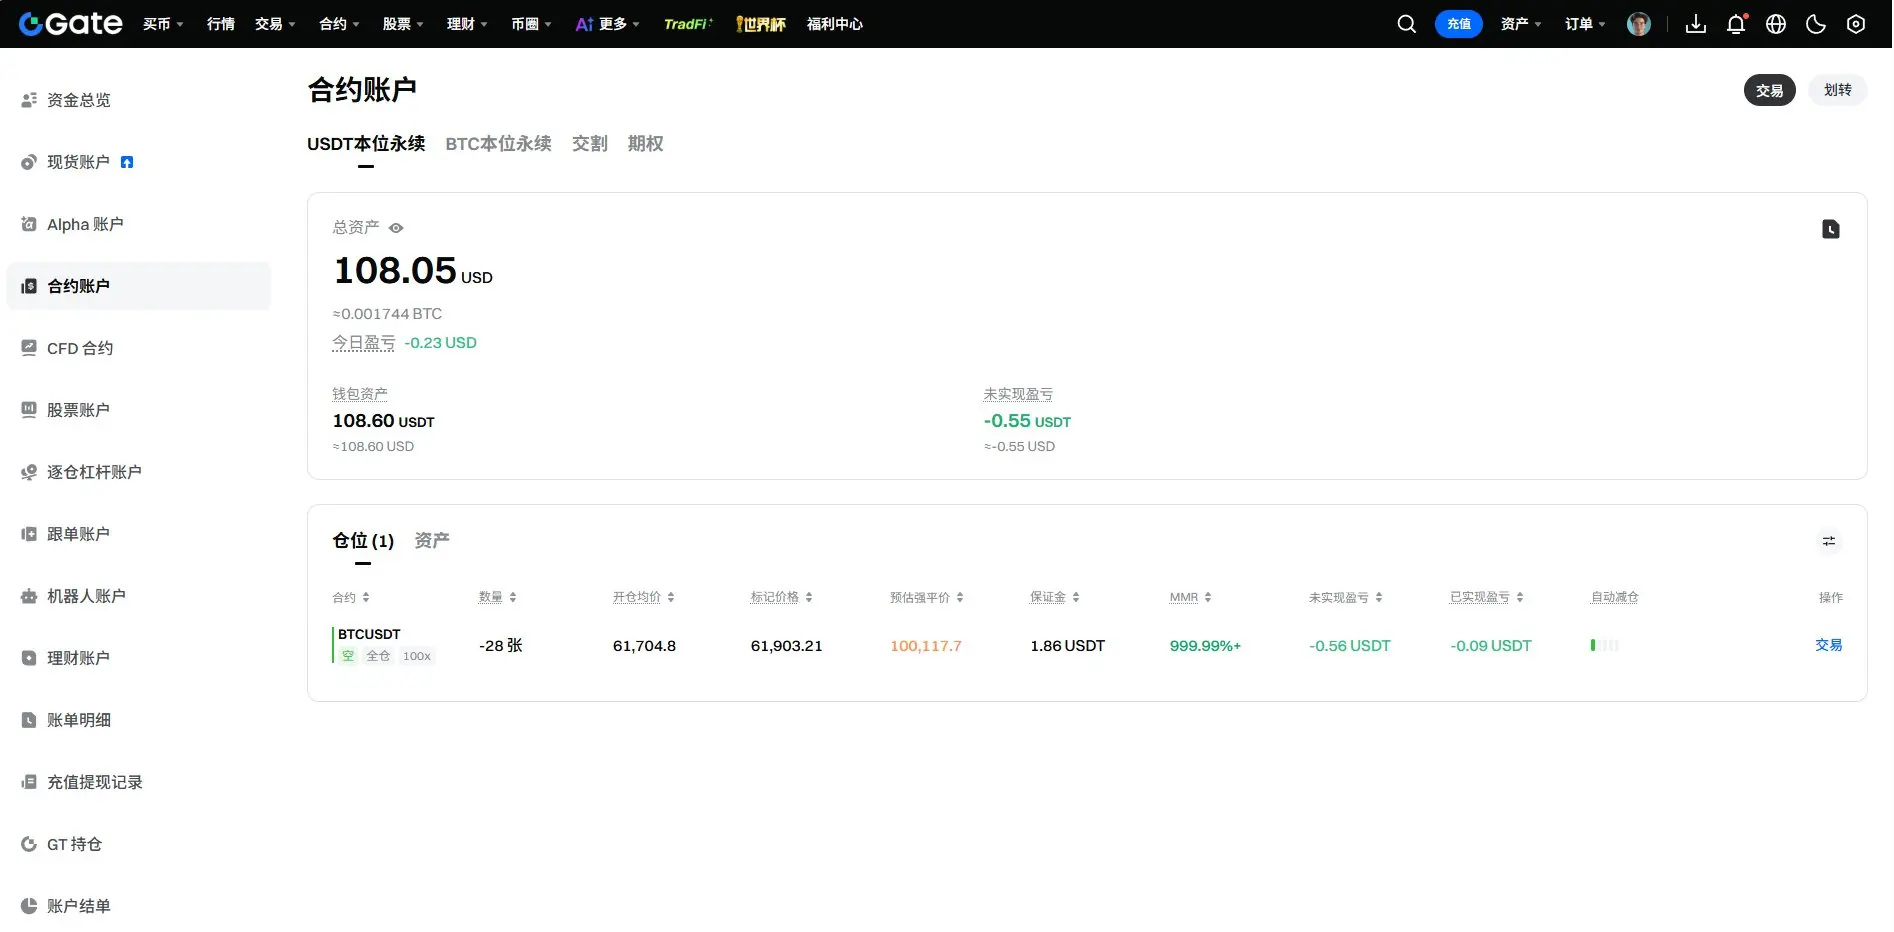Open the BTCUSDT contract name

(369, 634)
